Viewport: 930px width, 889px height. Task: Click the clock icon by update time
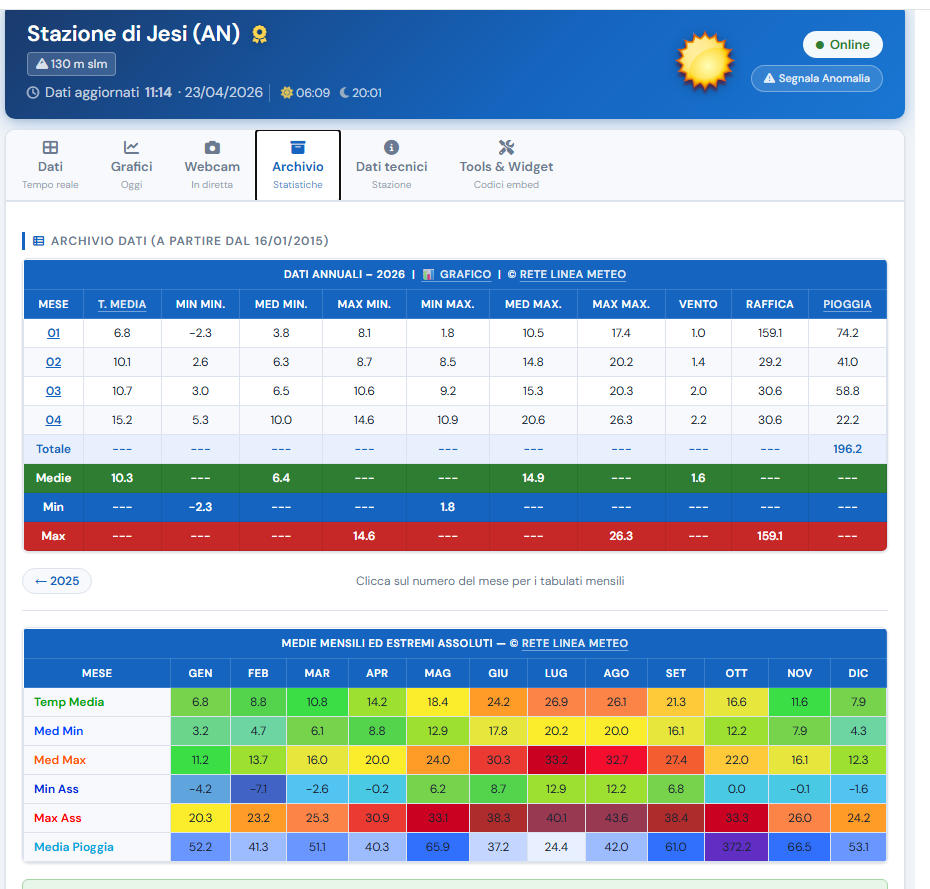33,93
